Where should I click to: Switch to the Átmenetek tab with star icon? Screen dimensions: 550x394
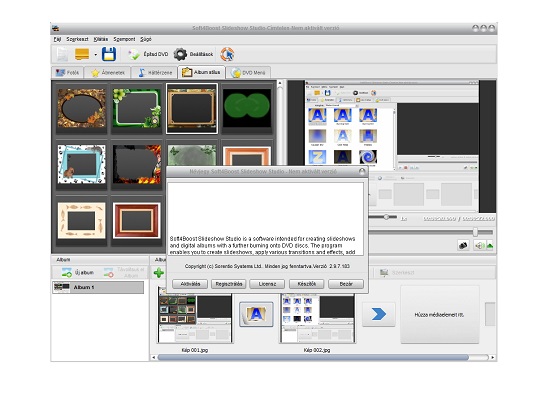click(108, 73)
